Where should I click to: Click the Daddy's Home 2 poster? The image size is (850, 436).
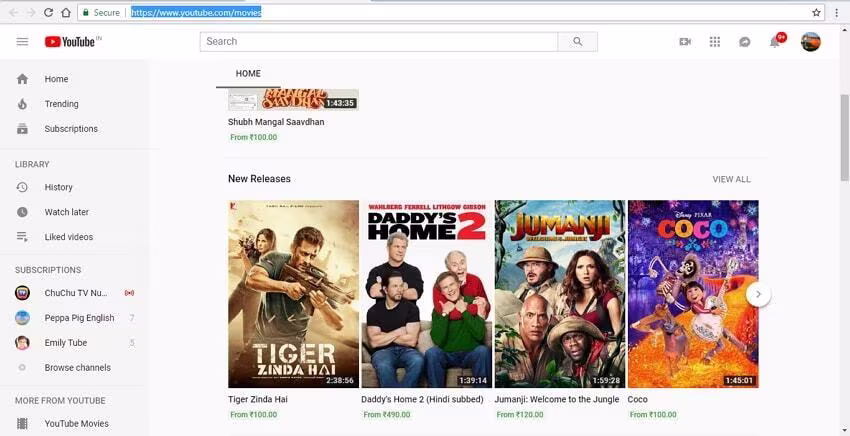click(x=427, y=294)
